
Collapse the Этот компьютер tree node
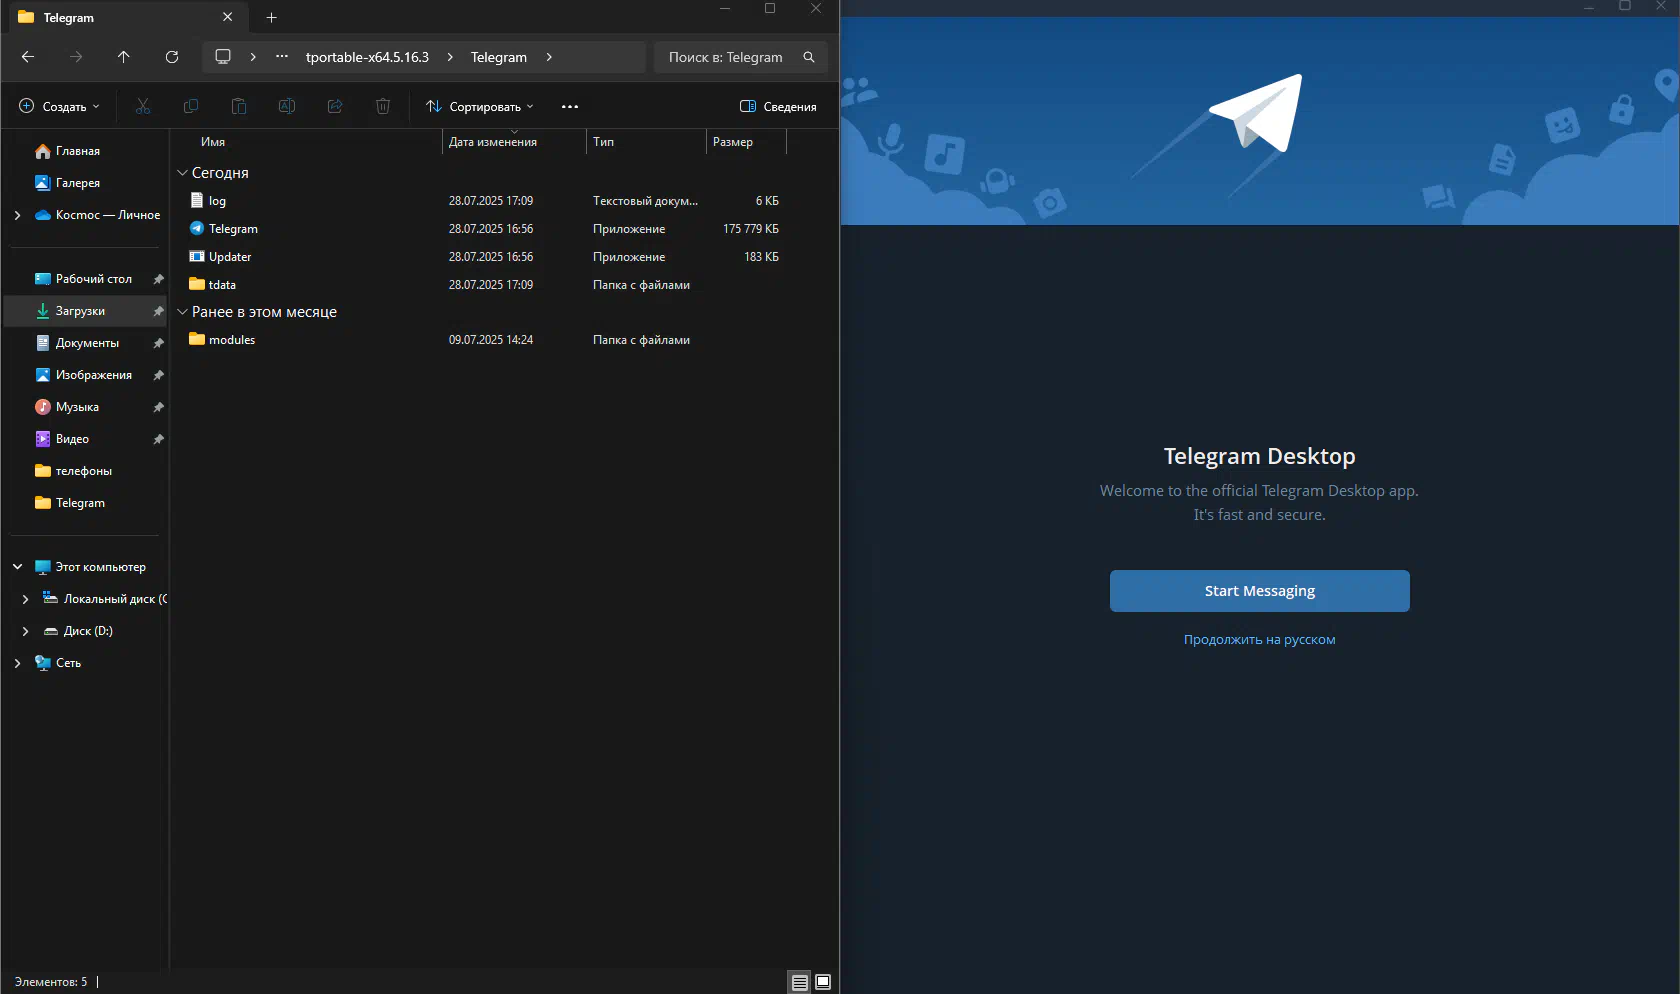click(17, 567)
